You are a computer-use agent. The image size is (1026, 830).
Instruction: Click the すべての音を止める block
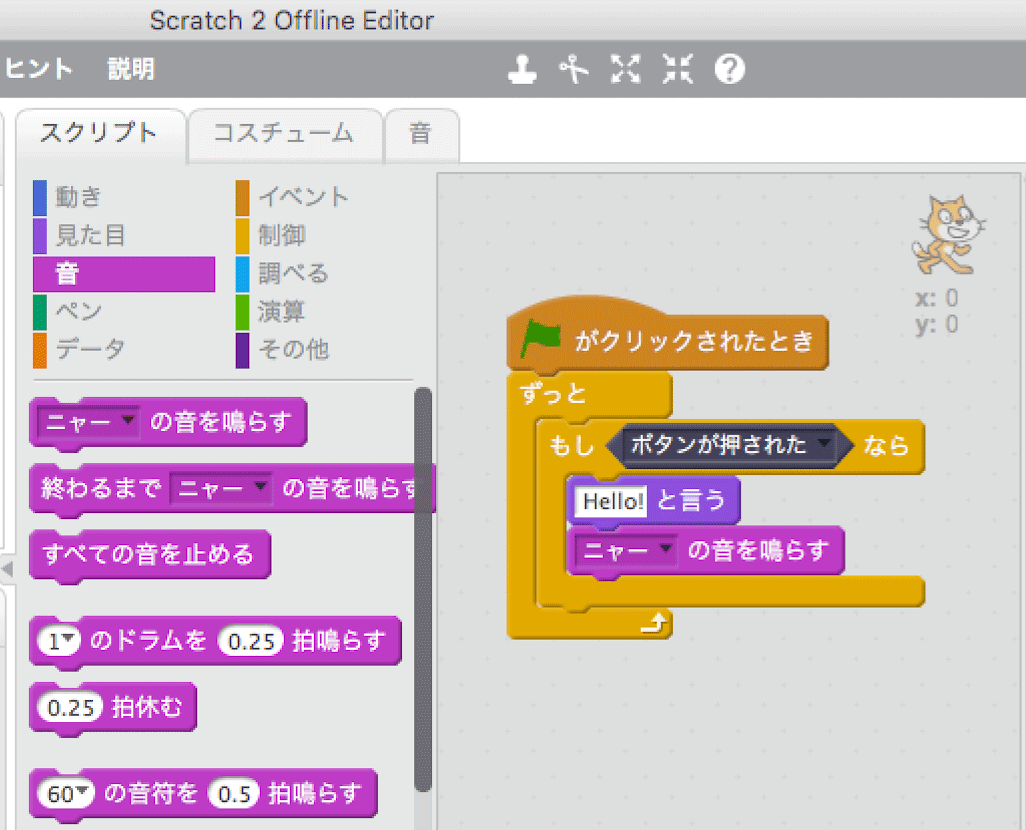tap(149, 555)
